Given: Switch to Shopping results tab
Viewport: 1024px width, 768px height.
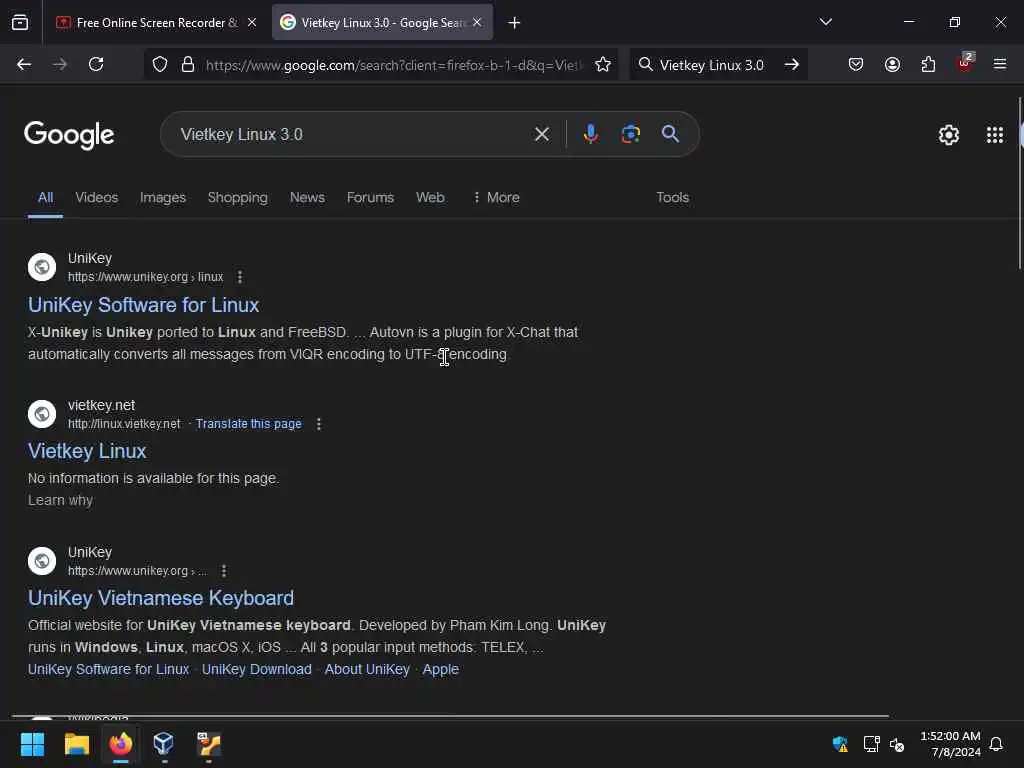Looking at the screenshot, I should (238, 197).
